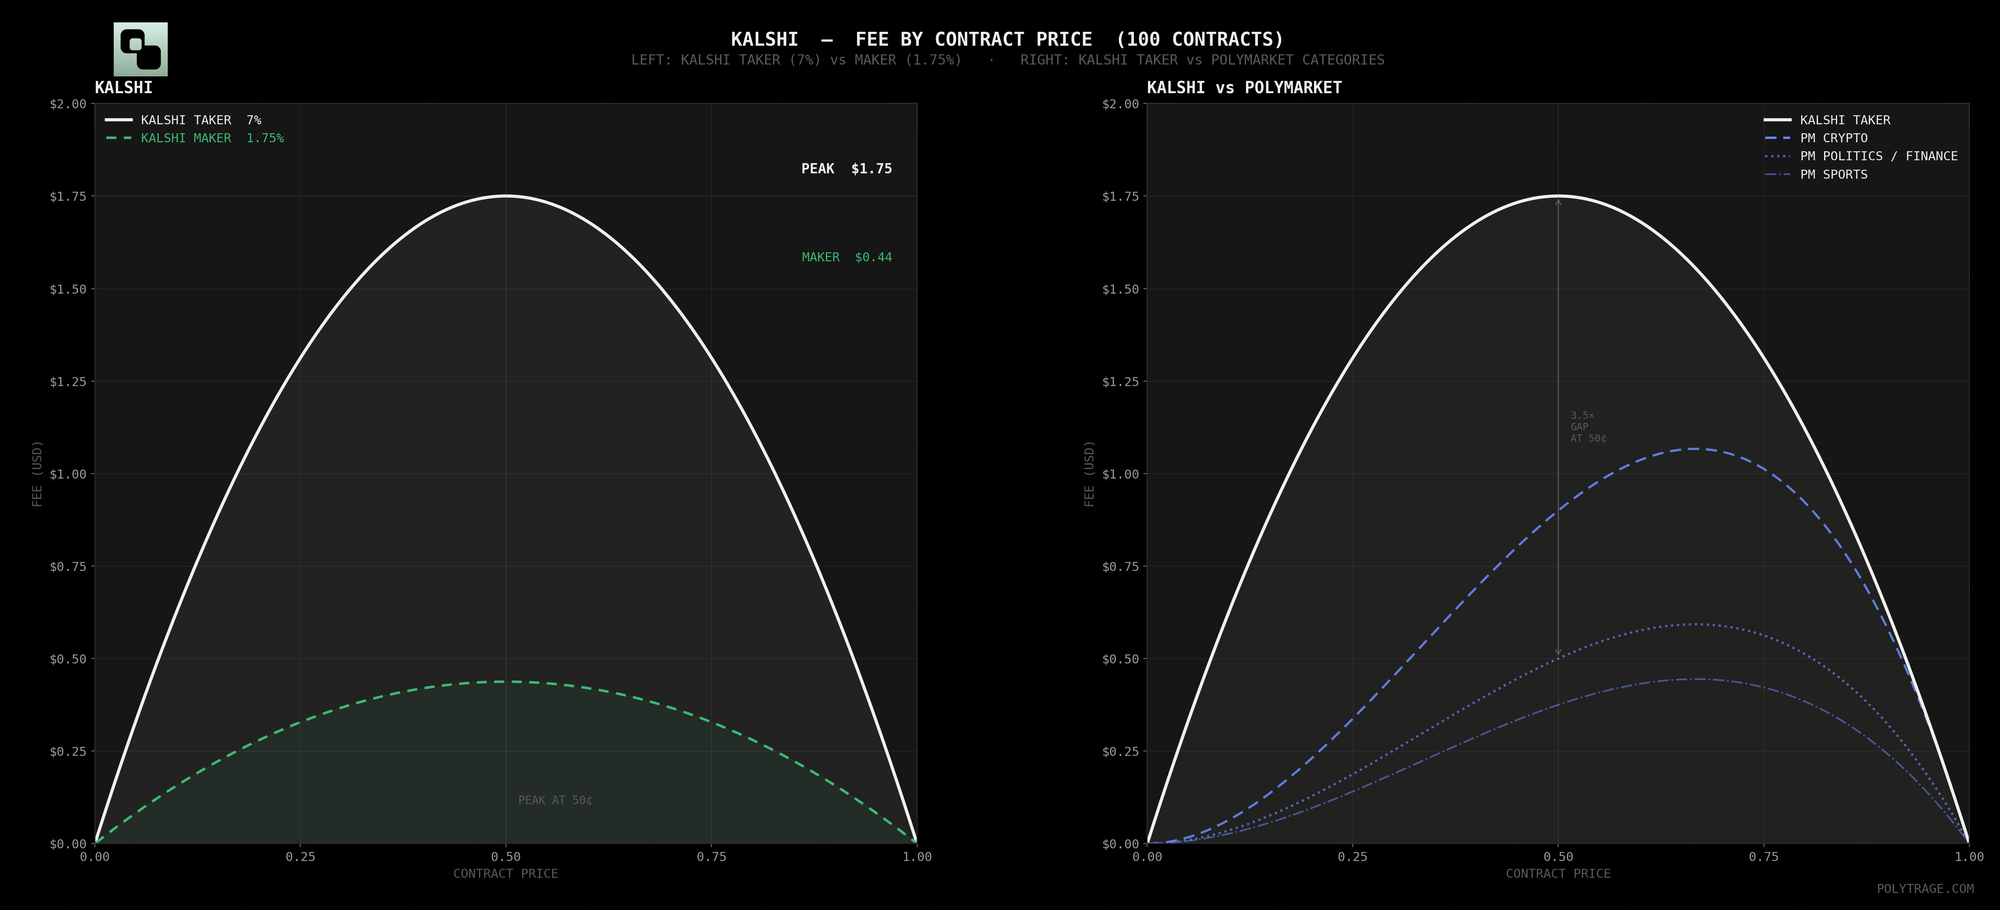Click the '$0.25' tick on right chart
This screenshot has width=2000, height=910.
1121,751
